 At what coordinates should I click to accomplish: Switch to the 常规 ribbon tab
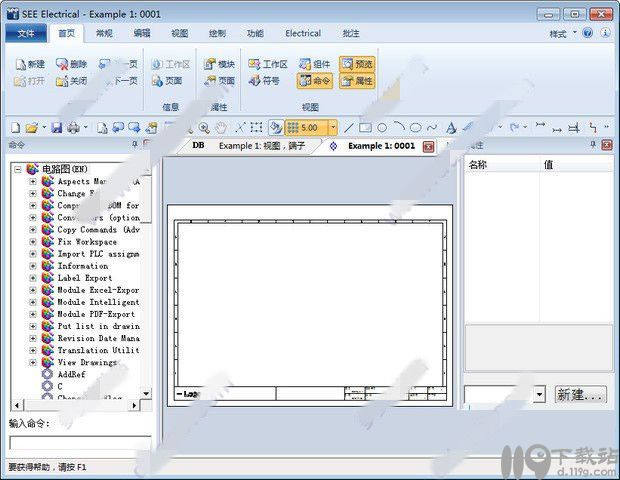(104, 33)
